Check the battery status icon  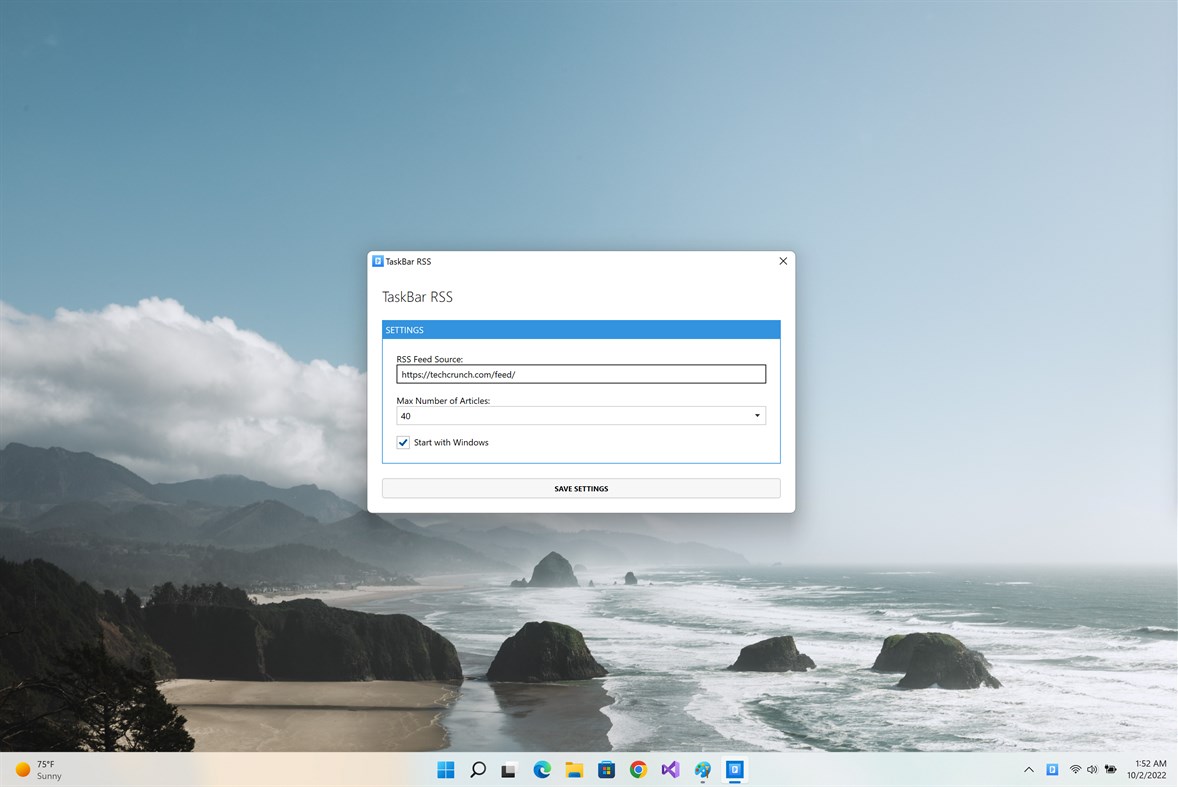[x=1110, y=770]
